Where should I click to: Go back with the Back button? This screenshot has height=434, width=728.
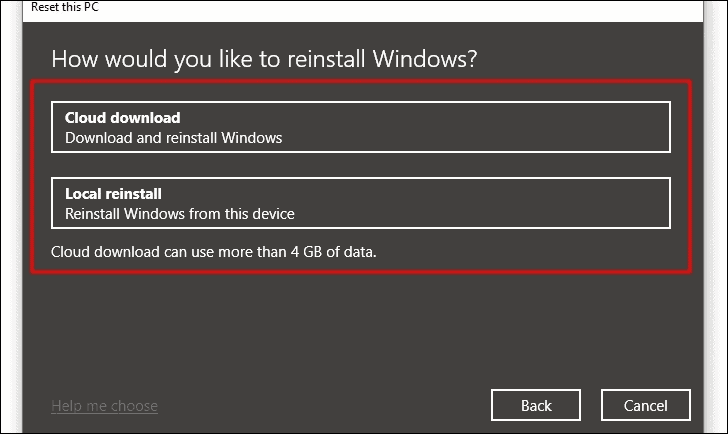pos(536,405)
